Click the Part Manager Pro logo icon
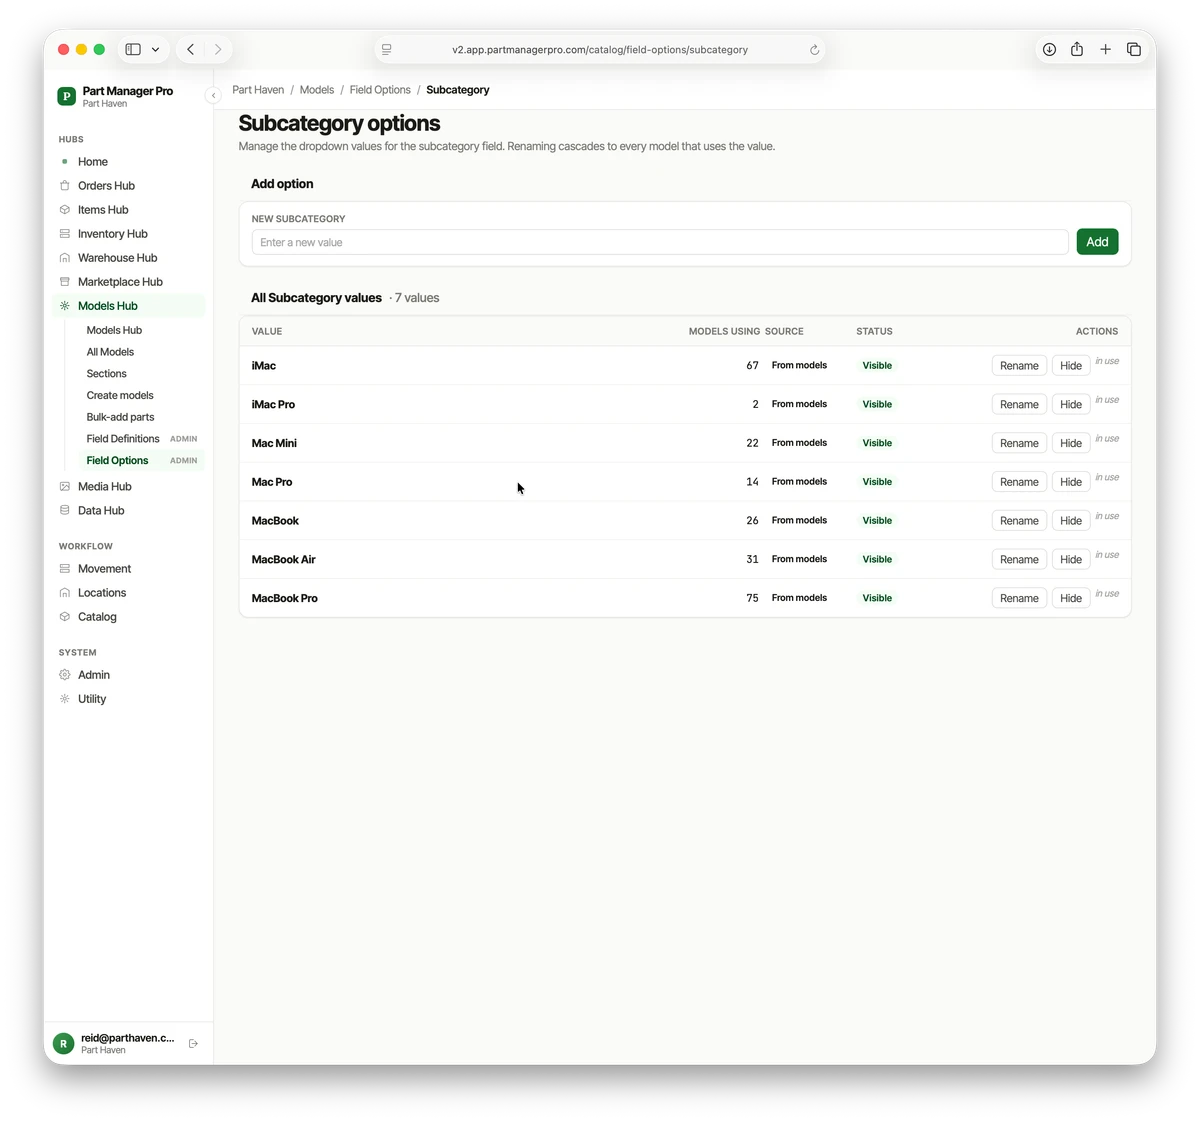Screen dimensions: 1200x1122 pos(67,96)
